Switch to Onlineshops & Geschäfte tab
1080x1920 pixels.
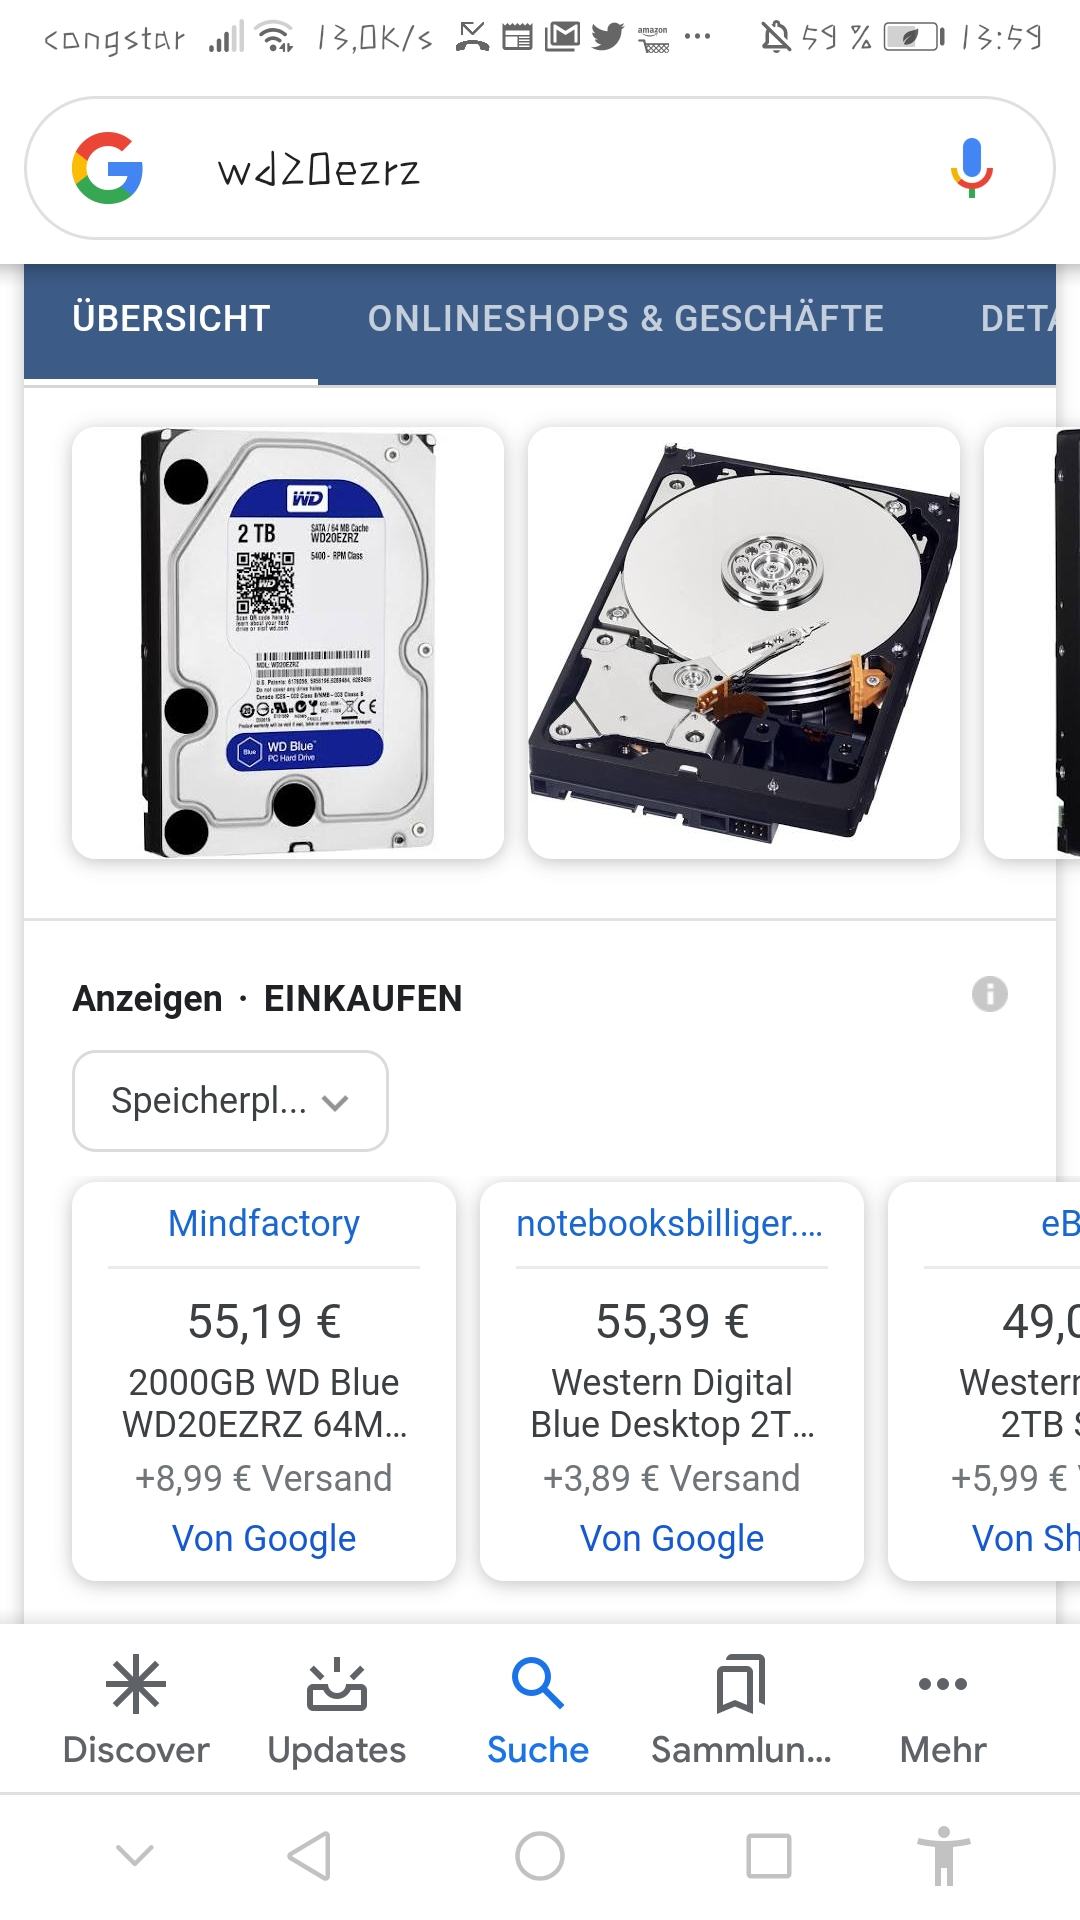point(626,318)
